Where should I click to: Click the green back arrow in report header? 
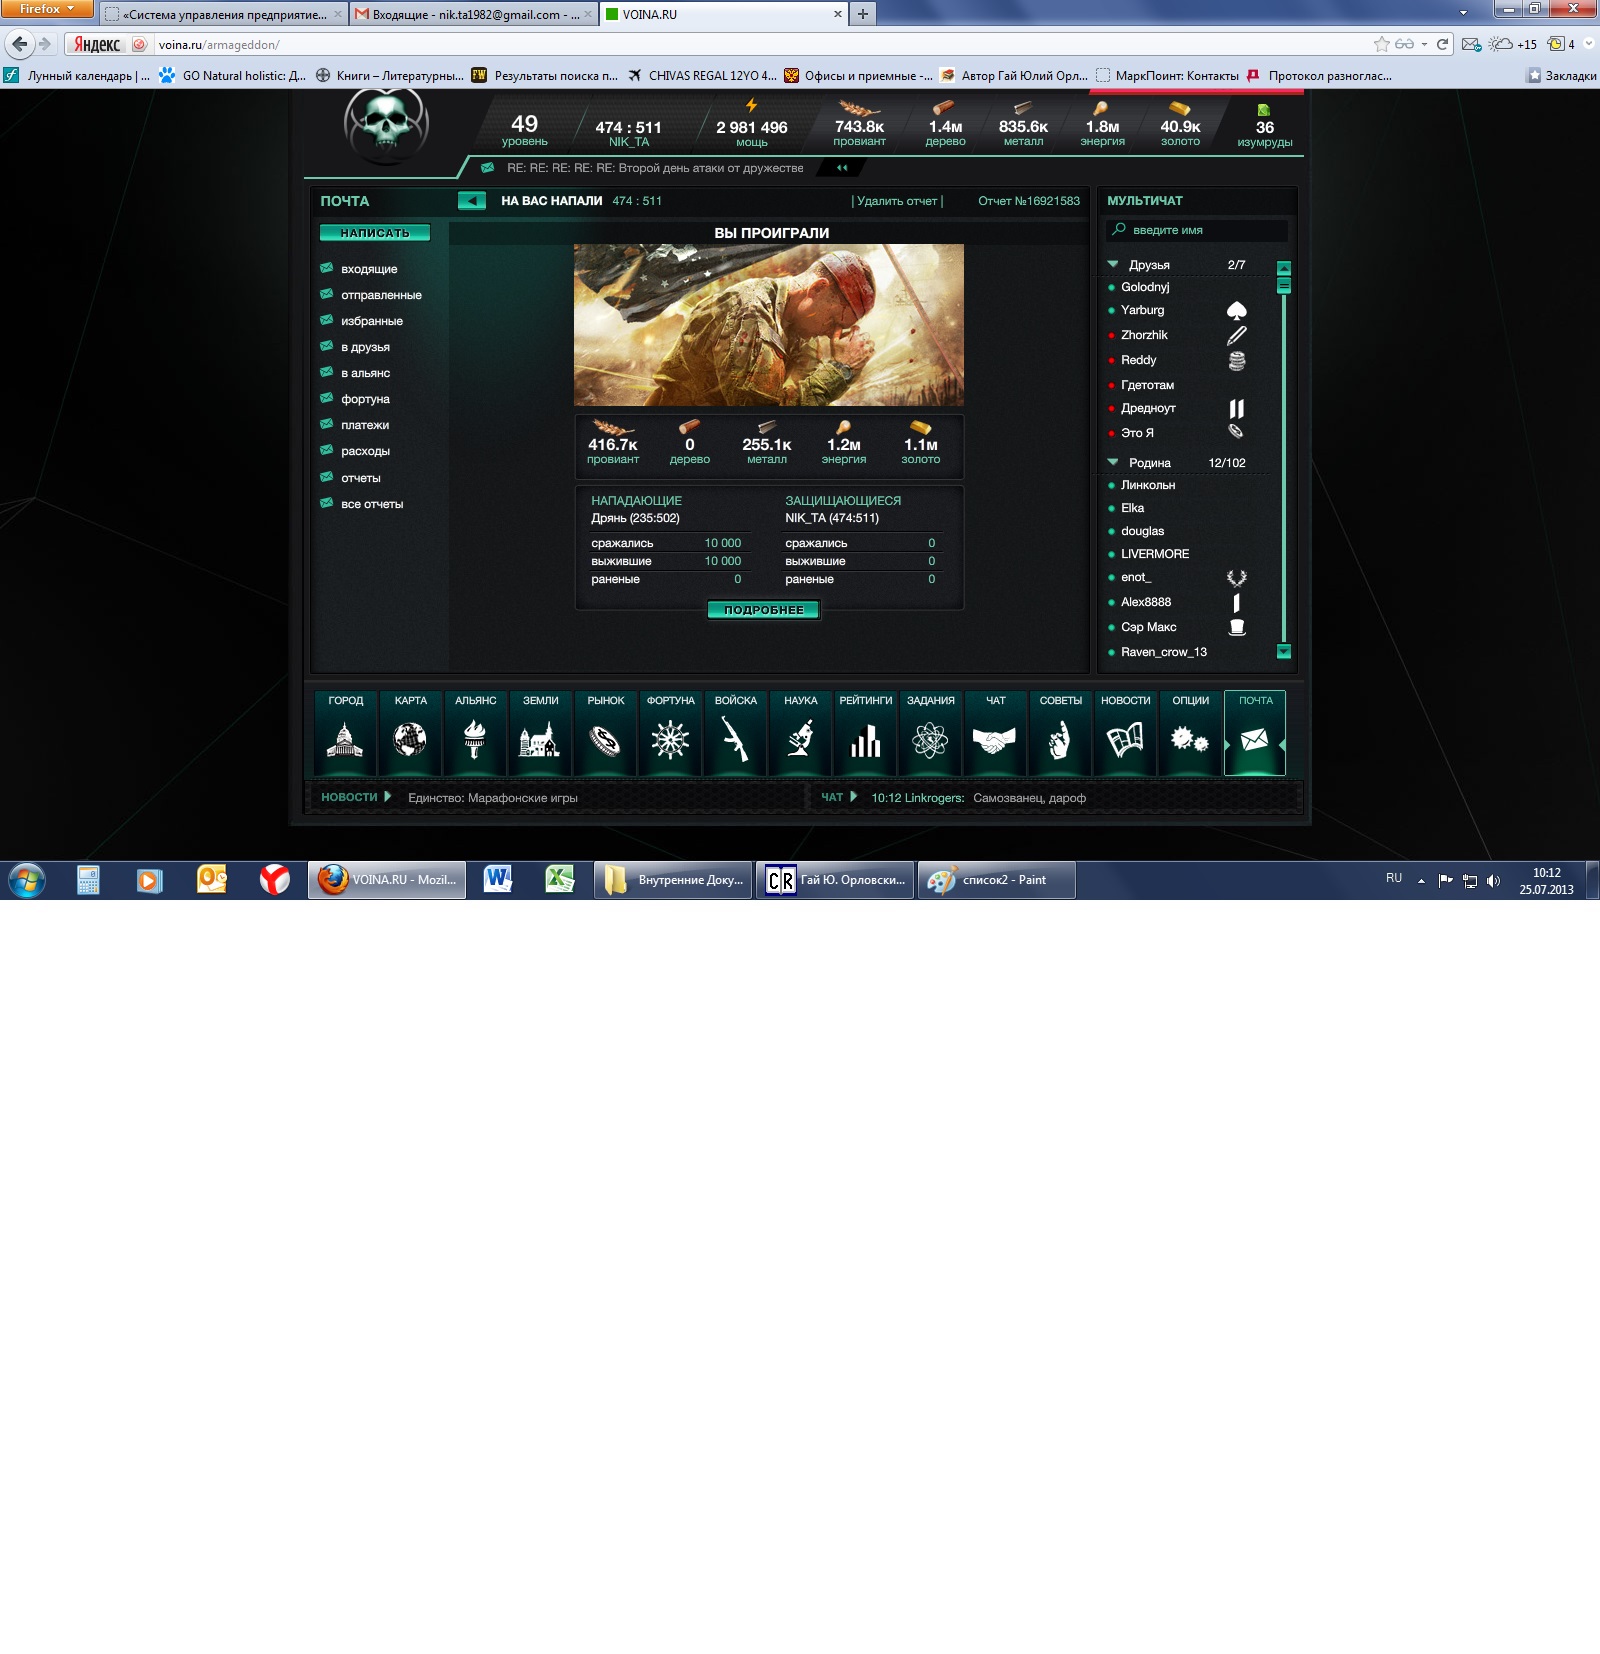click(471, 201)
